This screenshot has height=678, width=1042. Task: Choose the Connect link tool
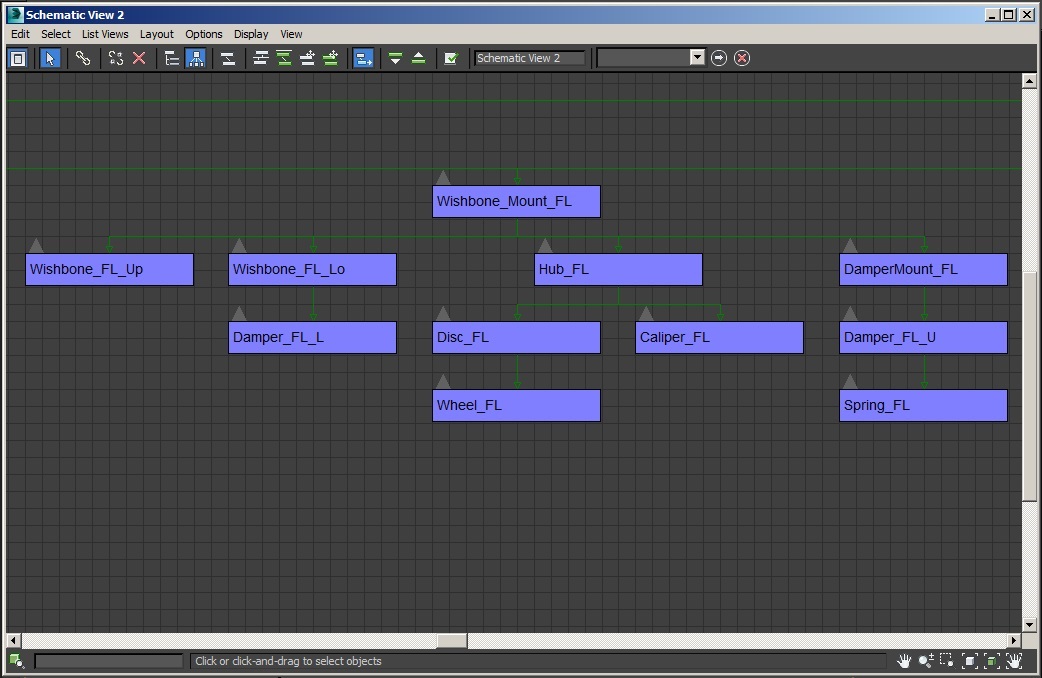tap(83, 58)
